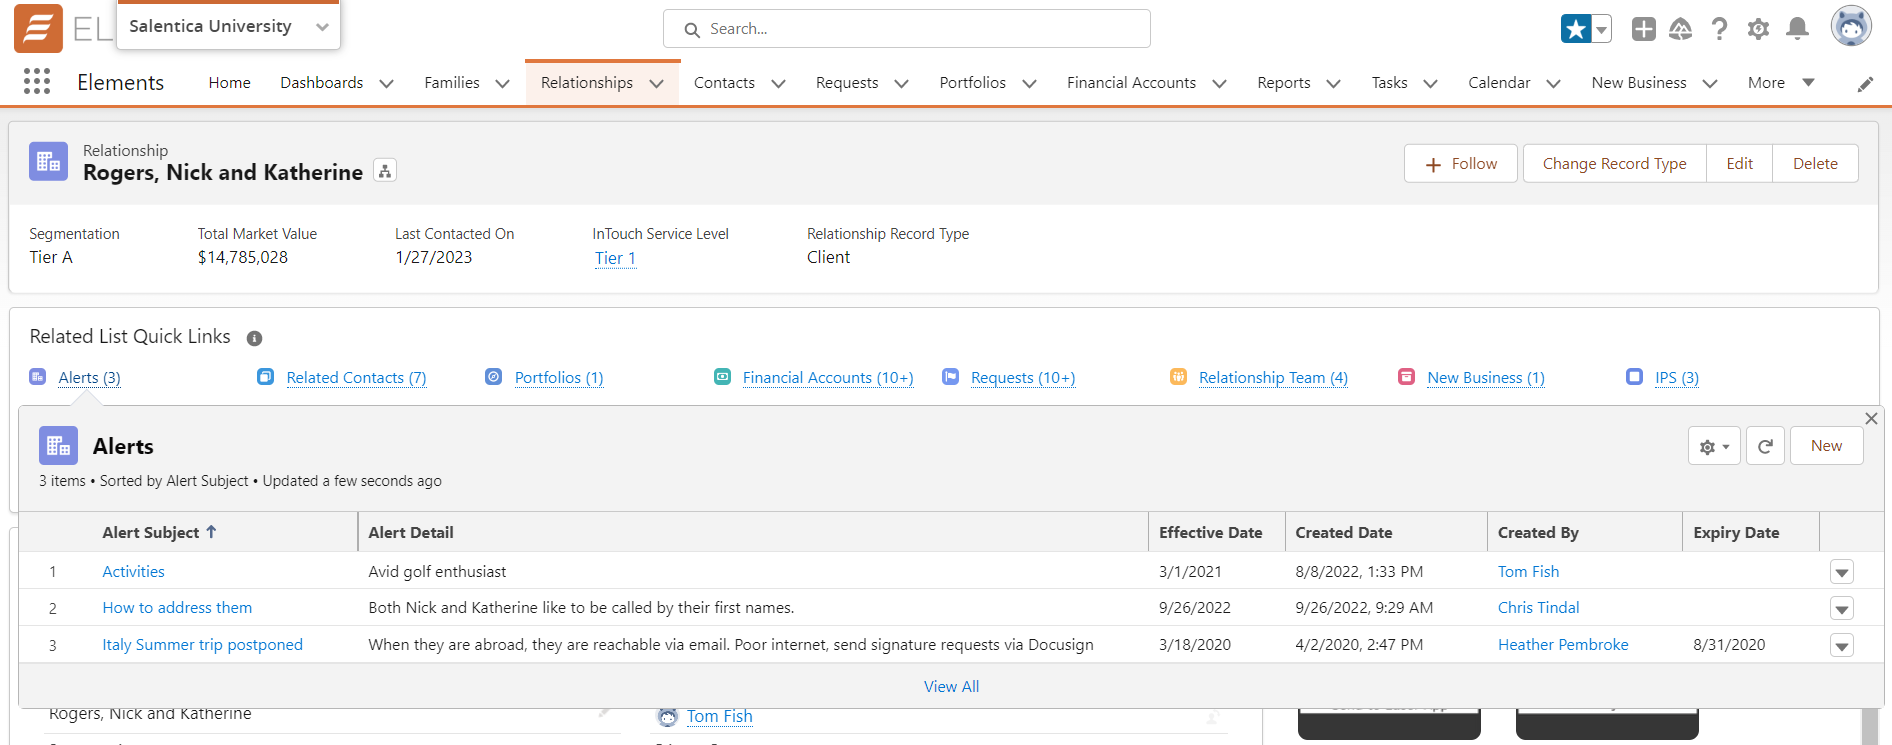Click the notifications bell icon
The width and height of the screenshot is (1892, 745).
pyautogui.click(x=1797, y=29)
